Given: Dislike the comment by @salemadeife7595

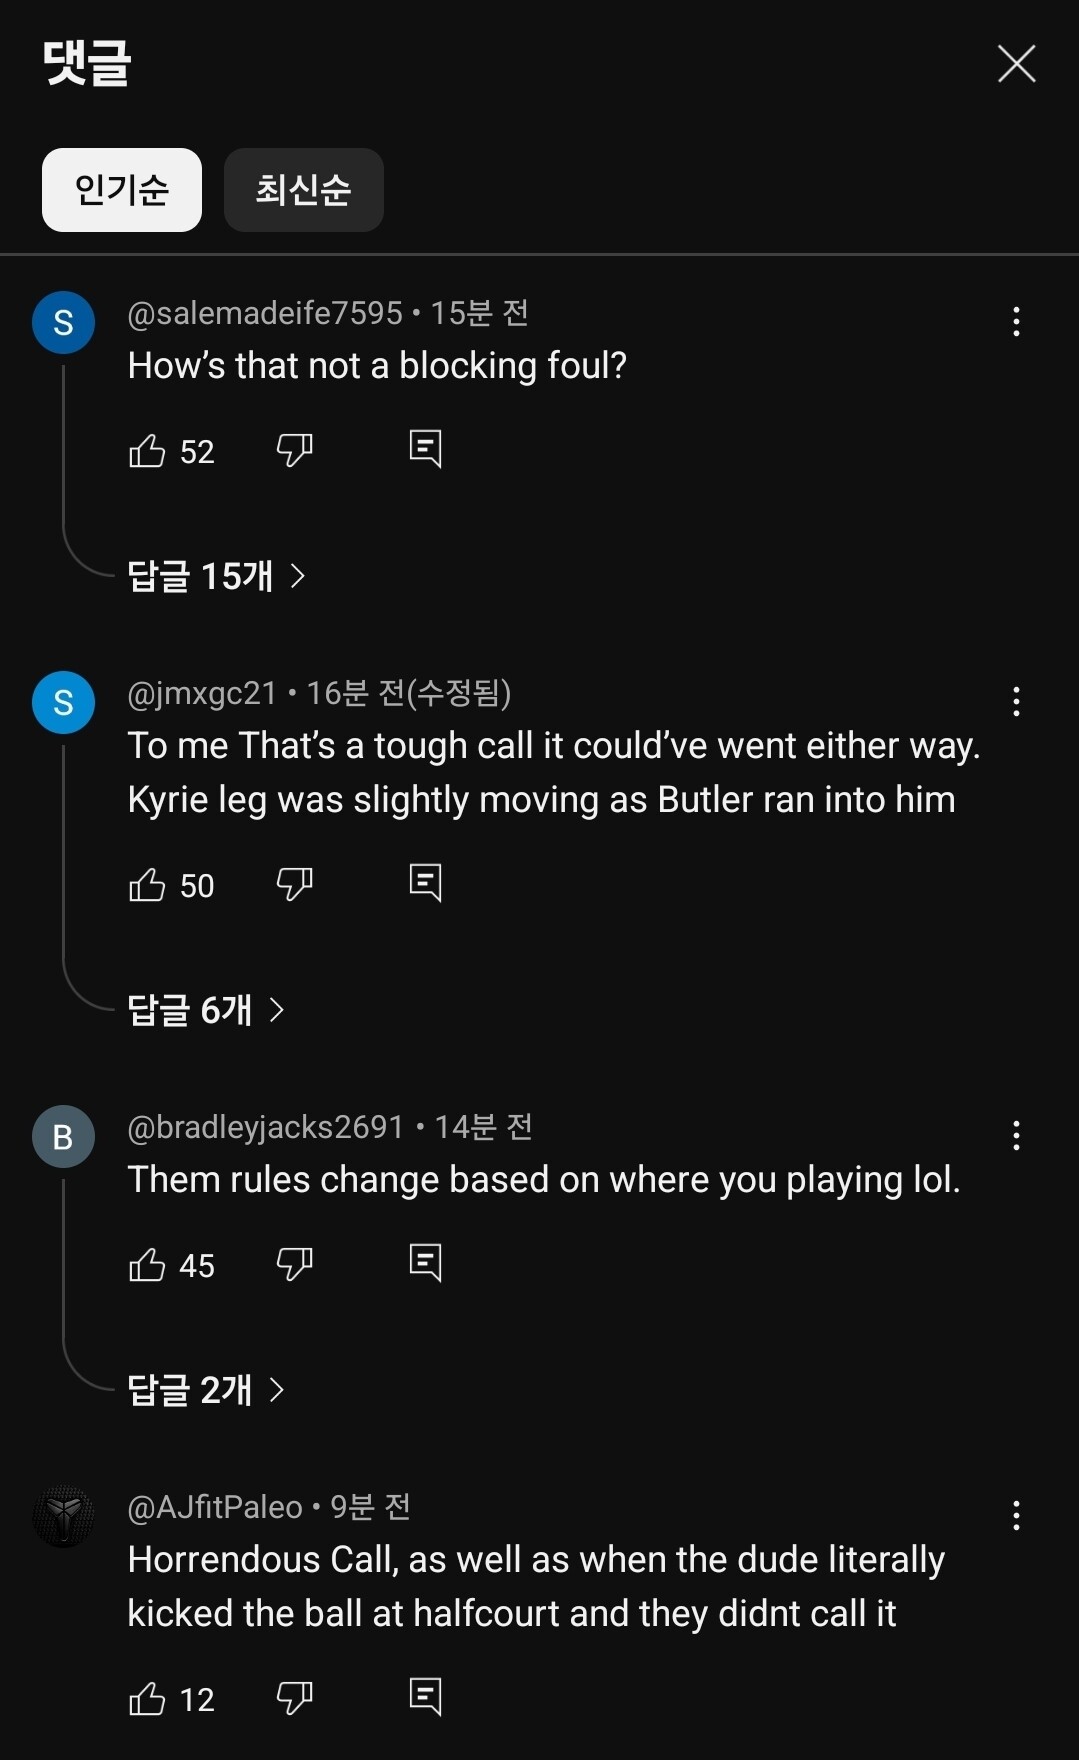Looking at the screenshot, I should (294, 450).
